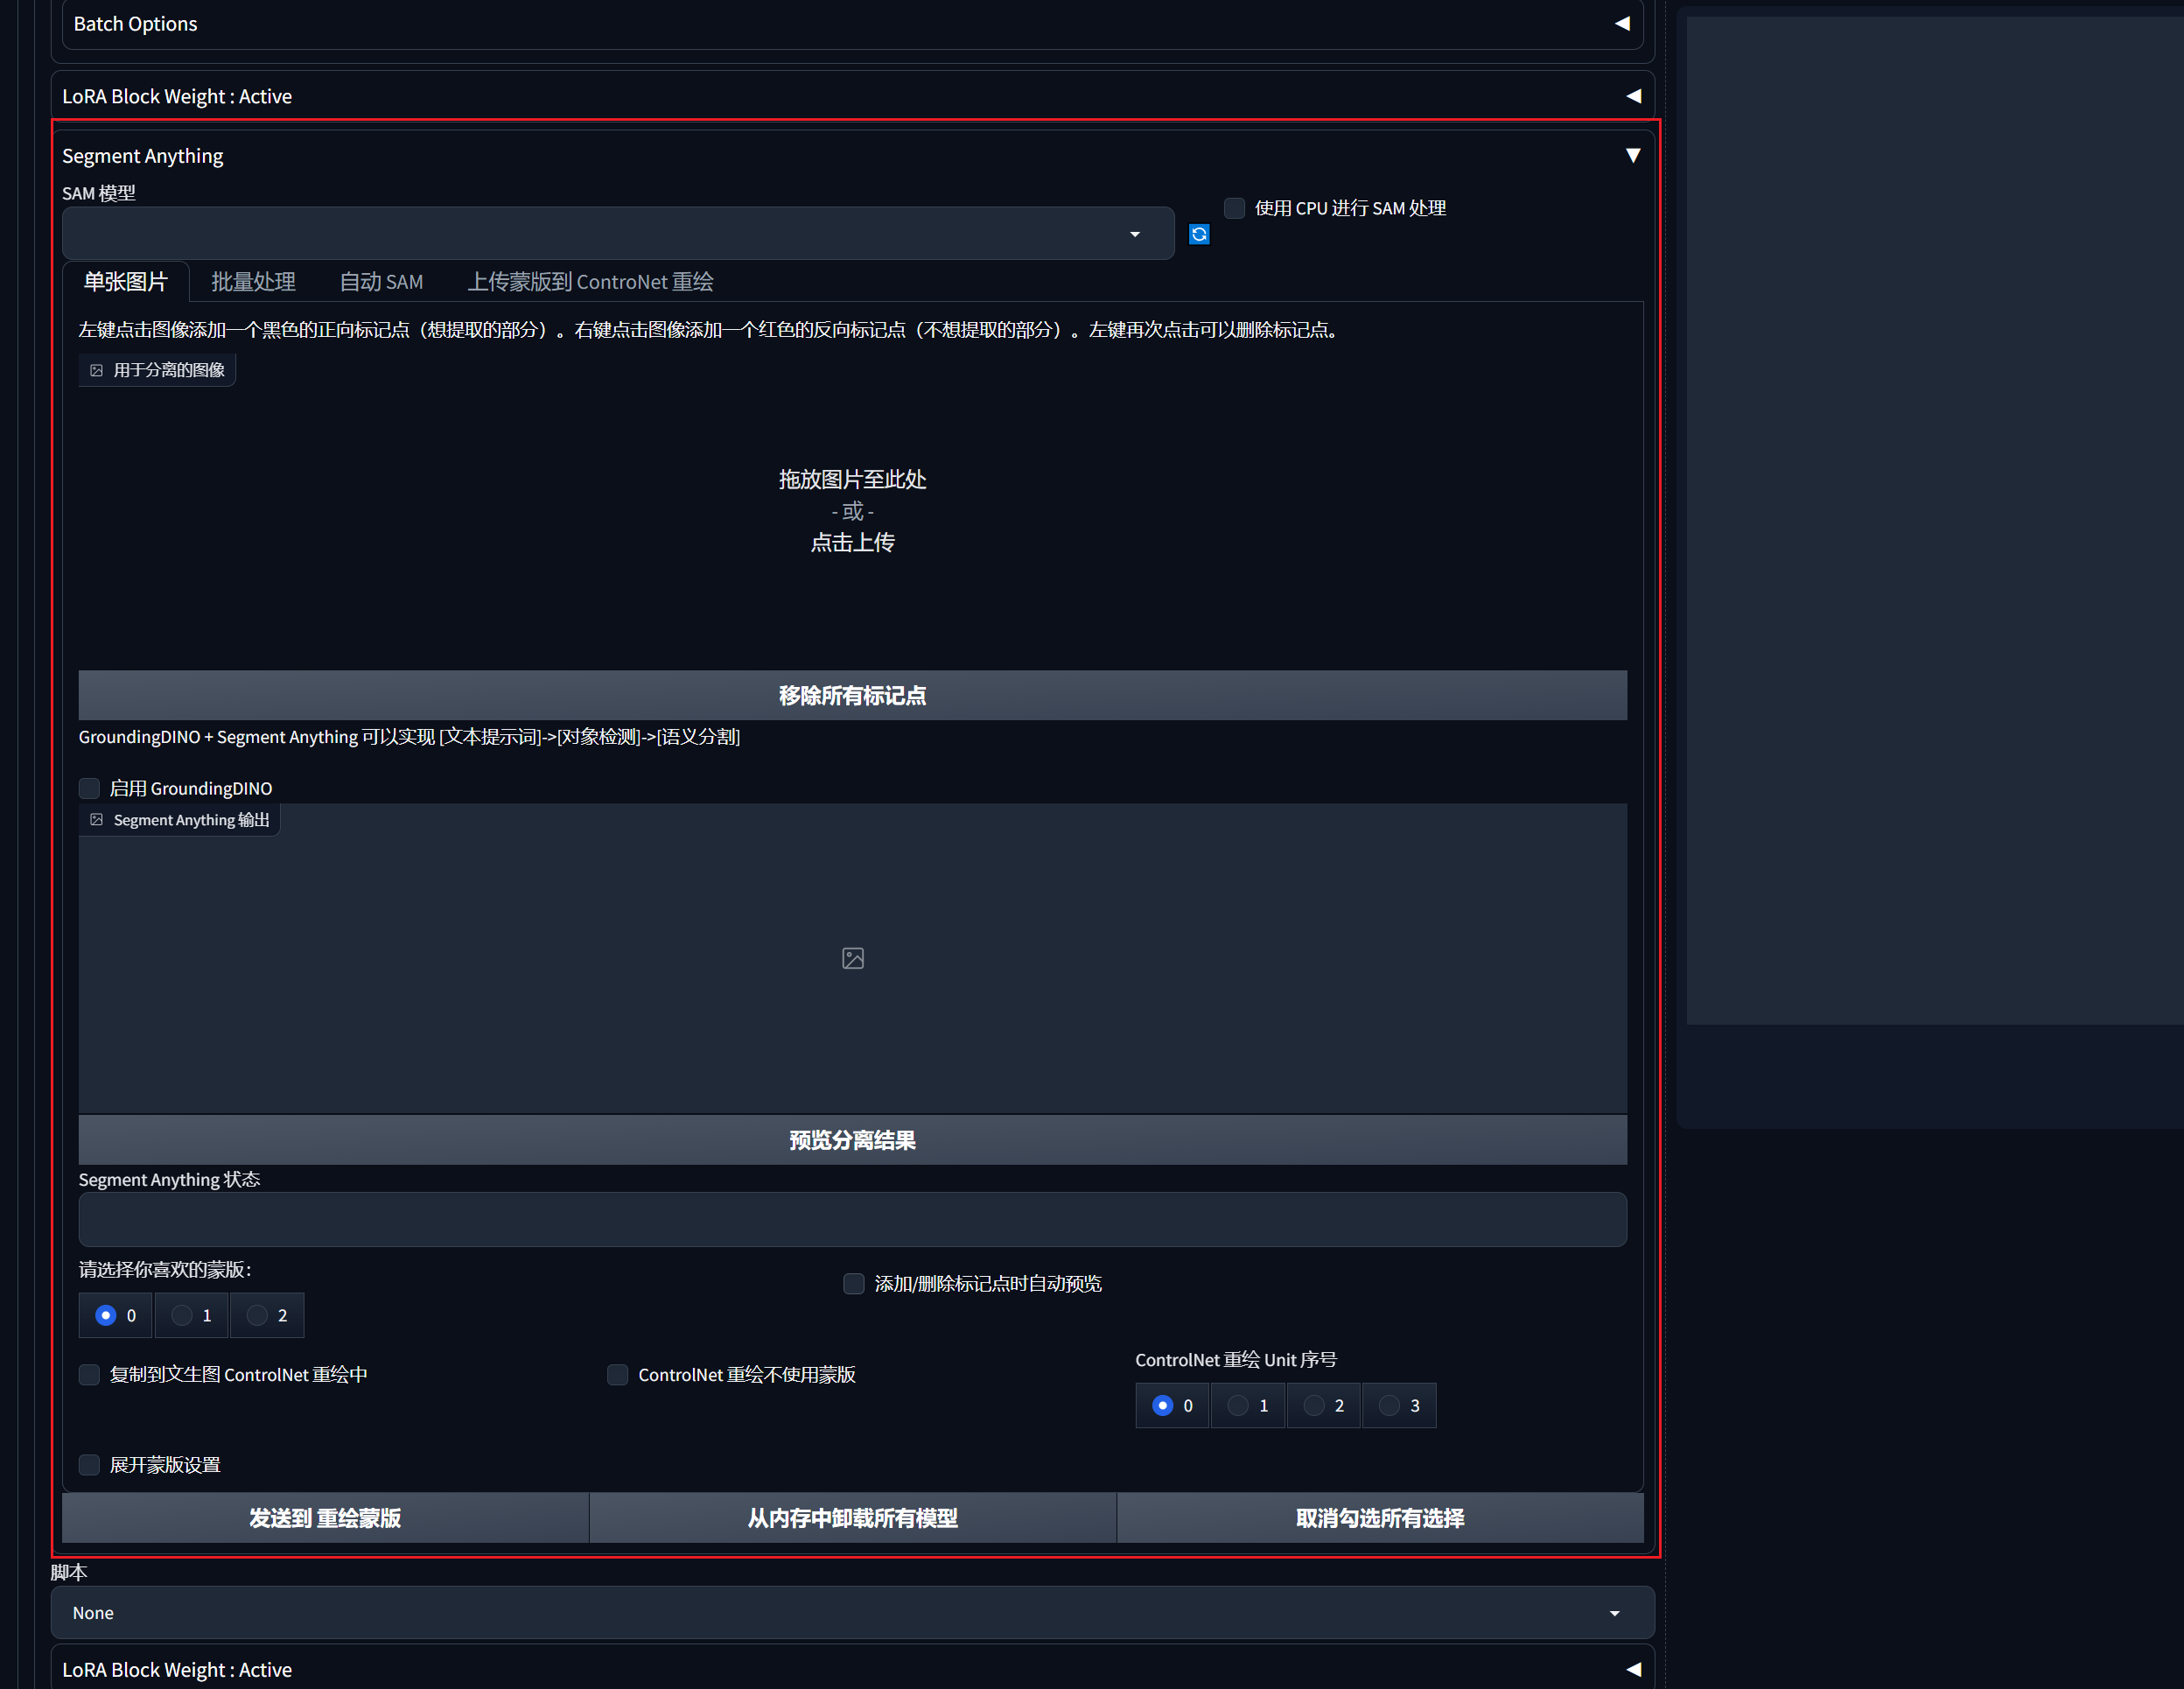Open the 自动 SAM tab
This screenshot has width=2184, height=1689.
tap(381, 282)
